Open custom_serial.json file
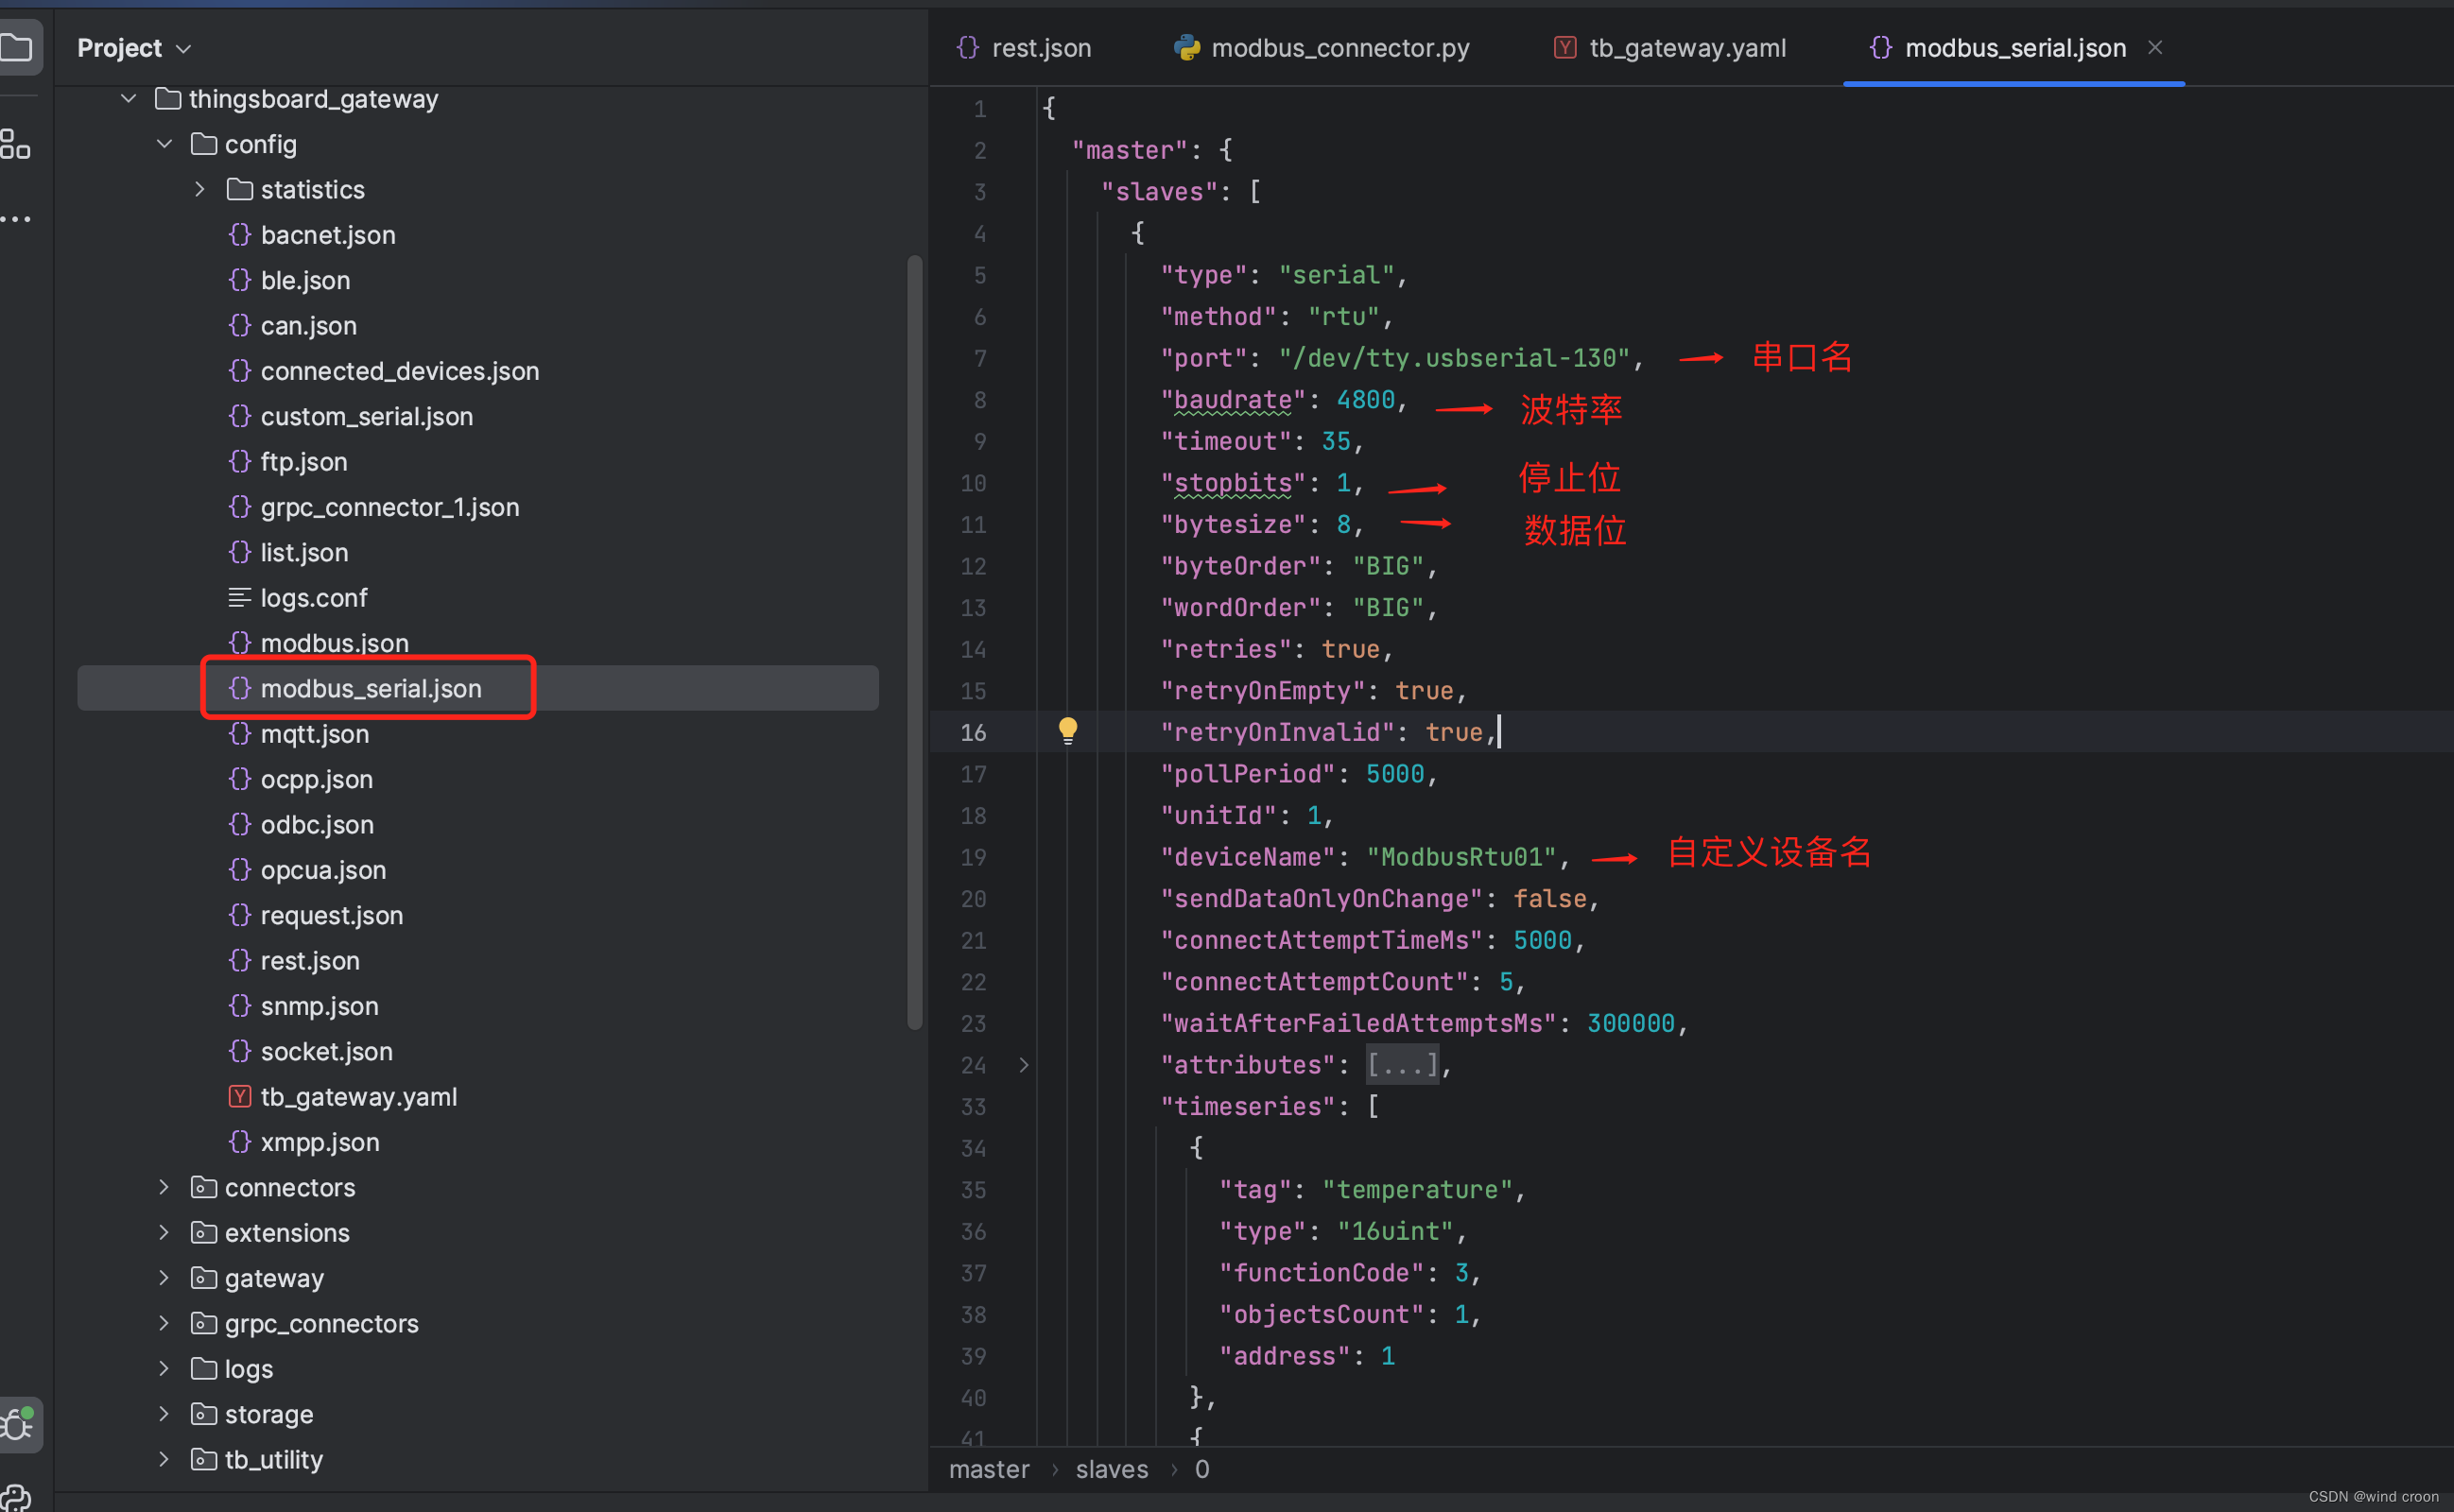 [x=366, y=416]
